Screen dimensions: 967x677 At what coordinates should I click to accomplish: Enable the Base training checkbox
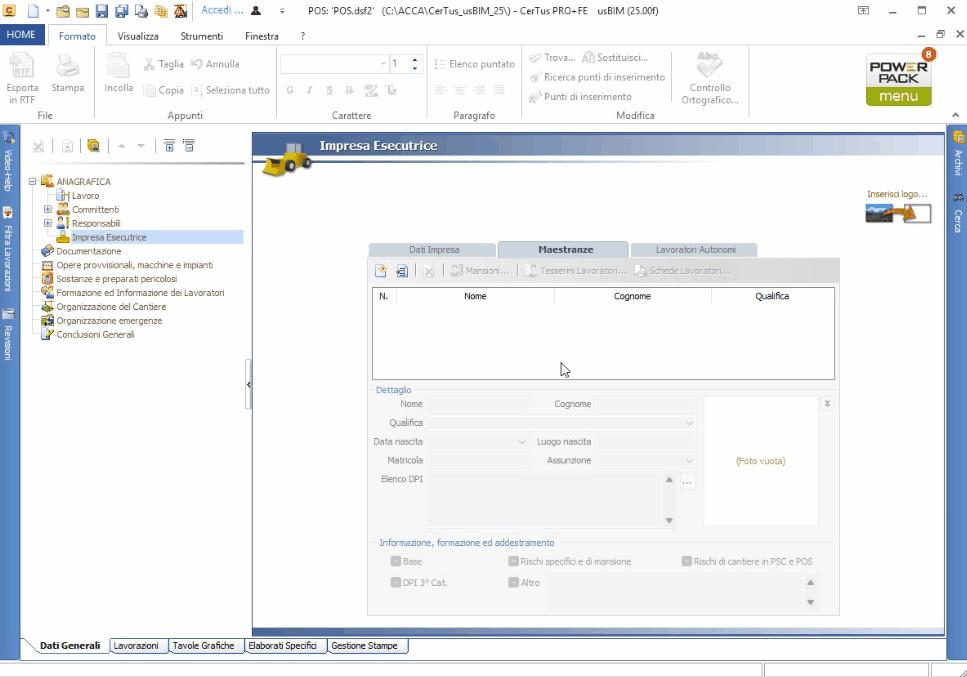pos(396,562)
